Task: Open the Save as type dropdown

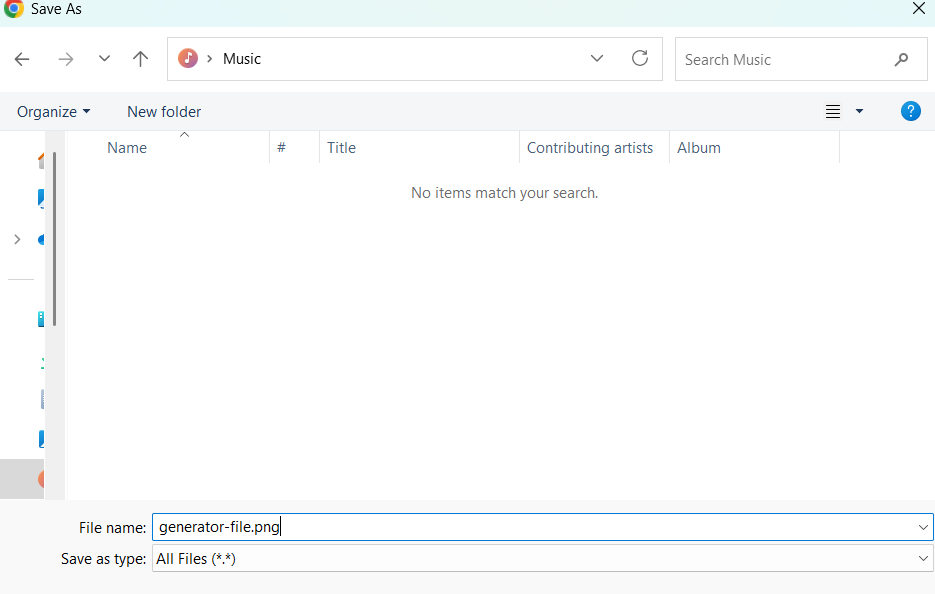Action: [923, 559]
